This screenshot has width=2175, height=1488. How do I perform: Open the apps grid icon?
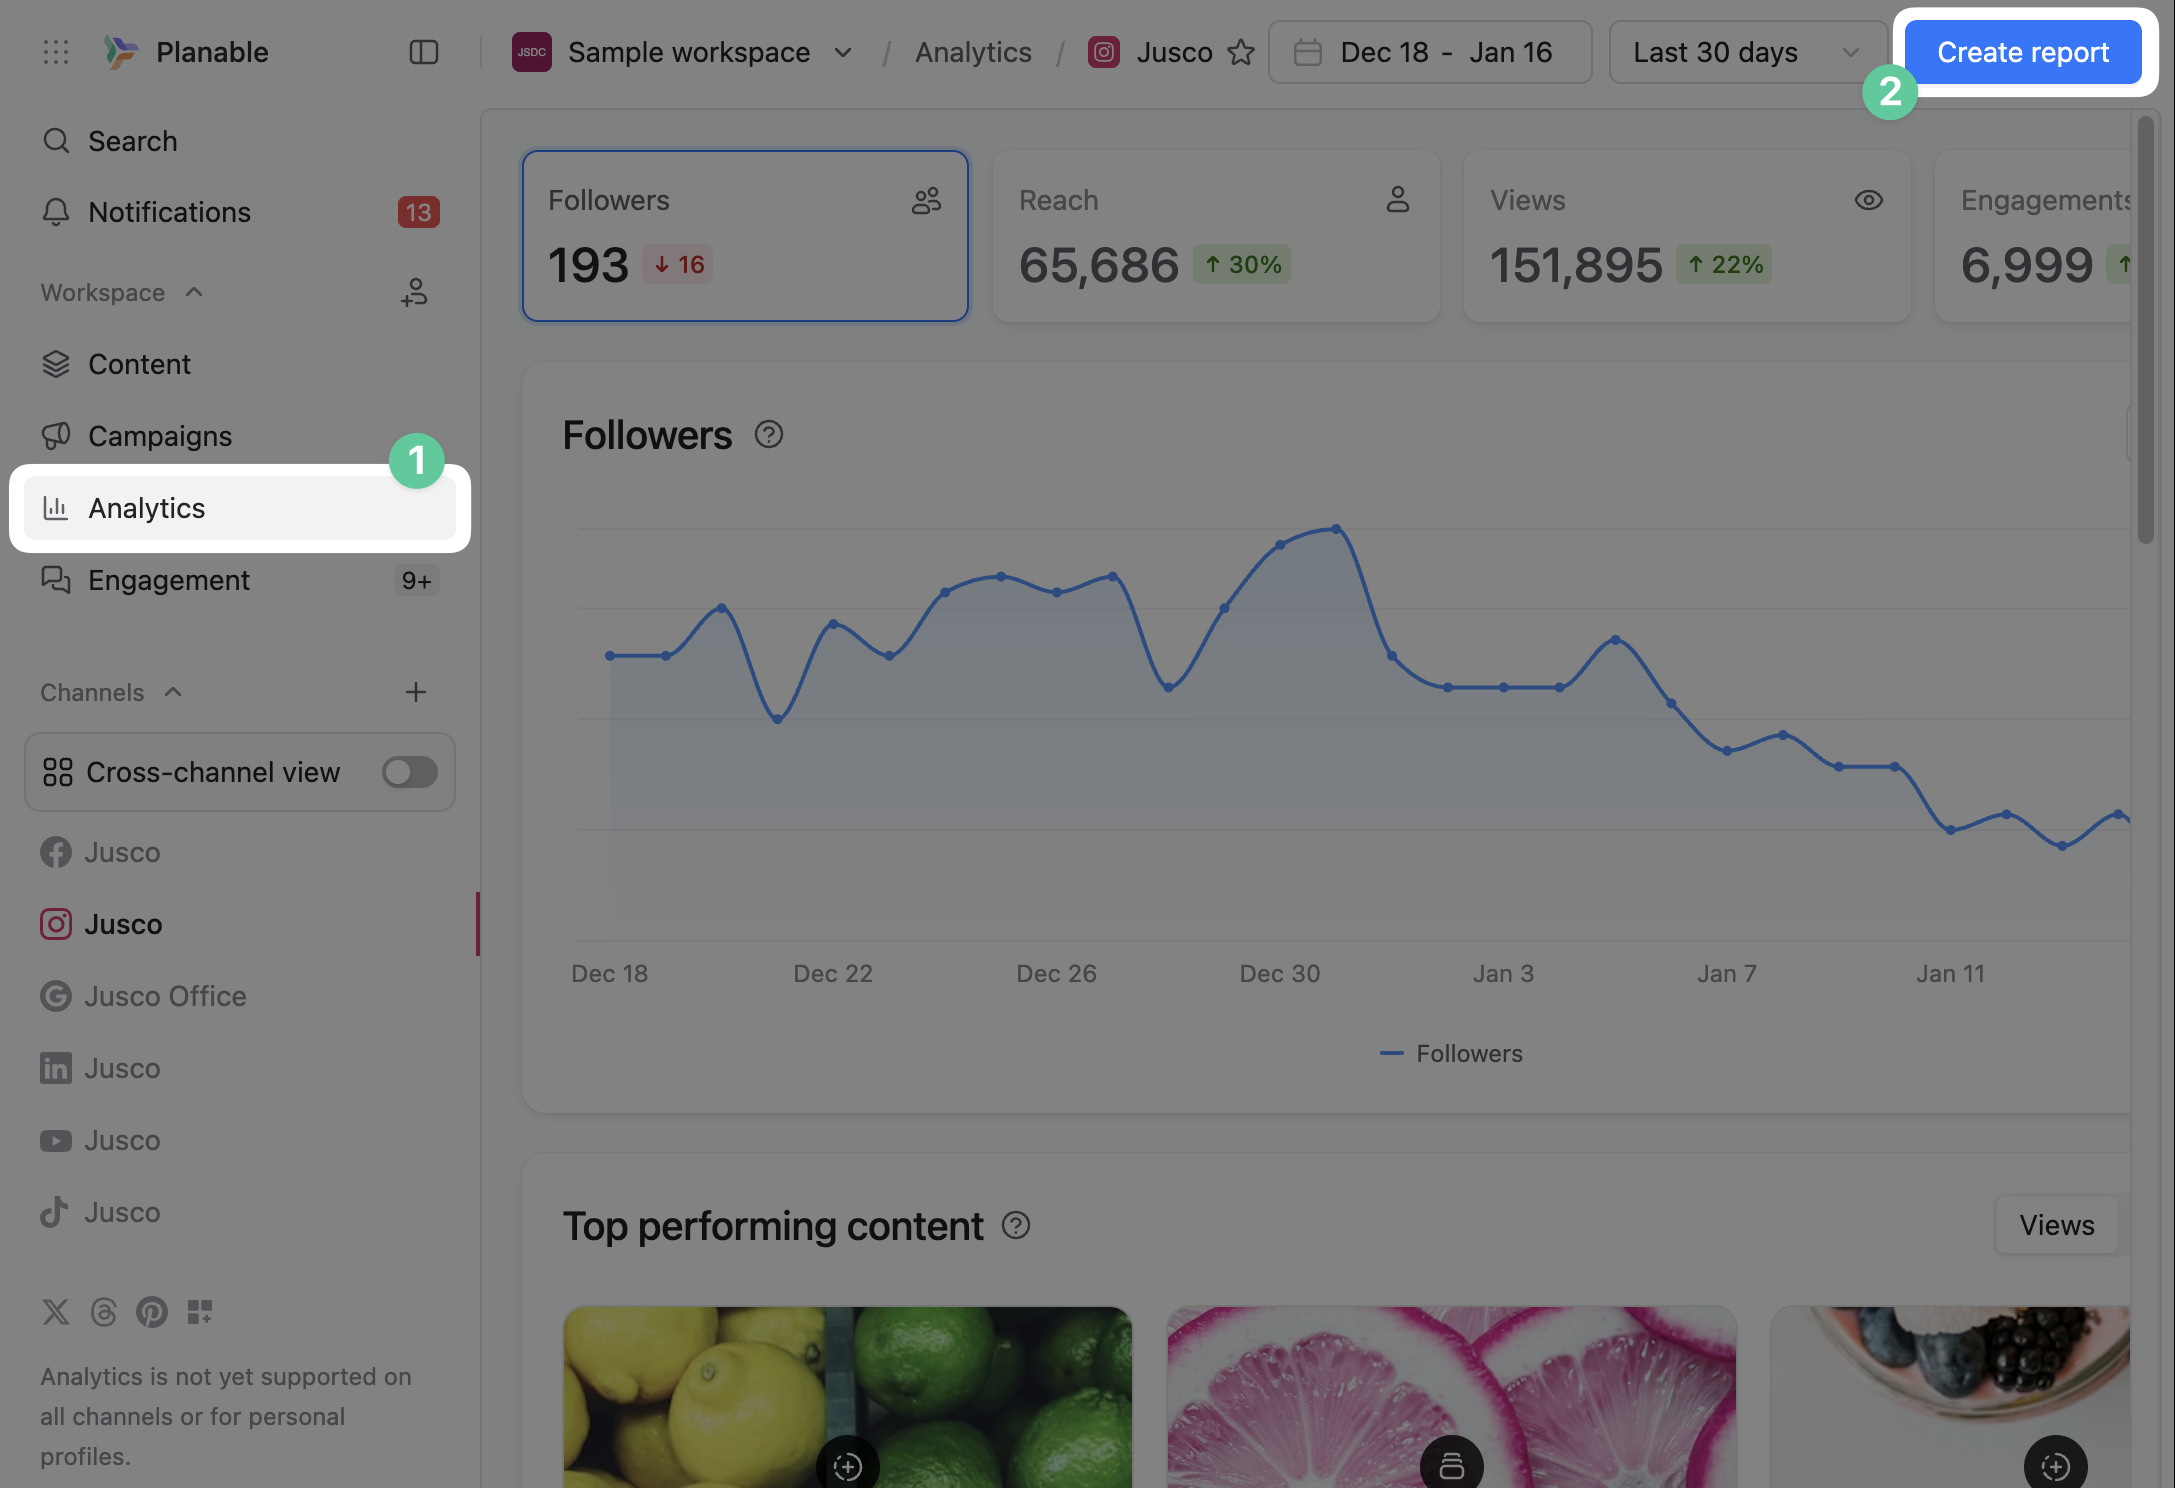(x=56, y=52)
